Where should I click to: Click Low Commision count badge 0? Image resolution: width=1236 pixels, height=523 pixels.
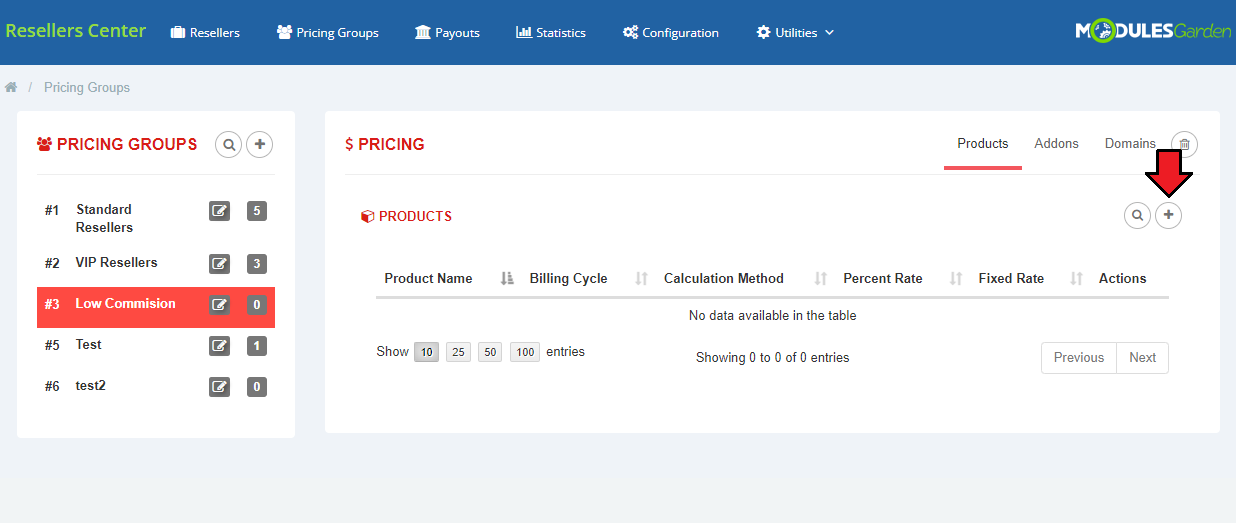tap(257, 305)
